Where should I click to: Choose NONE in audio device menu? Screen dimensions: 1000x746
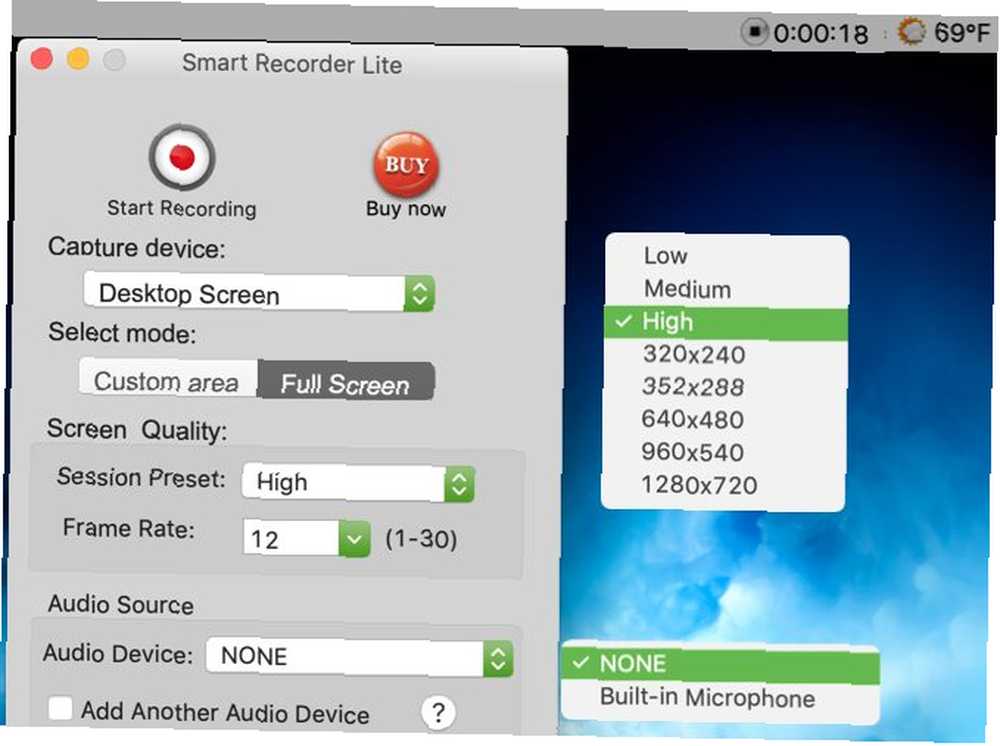coord(721,664)
